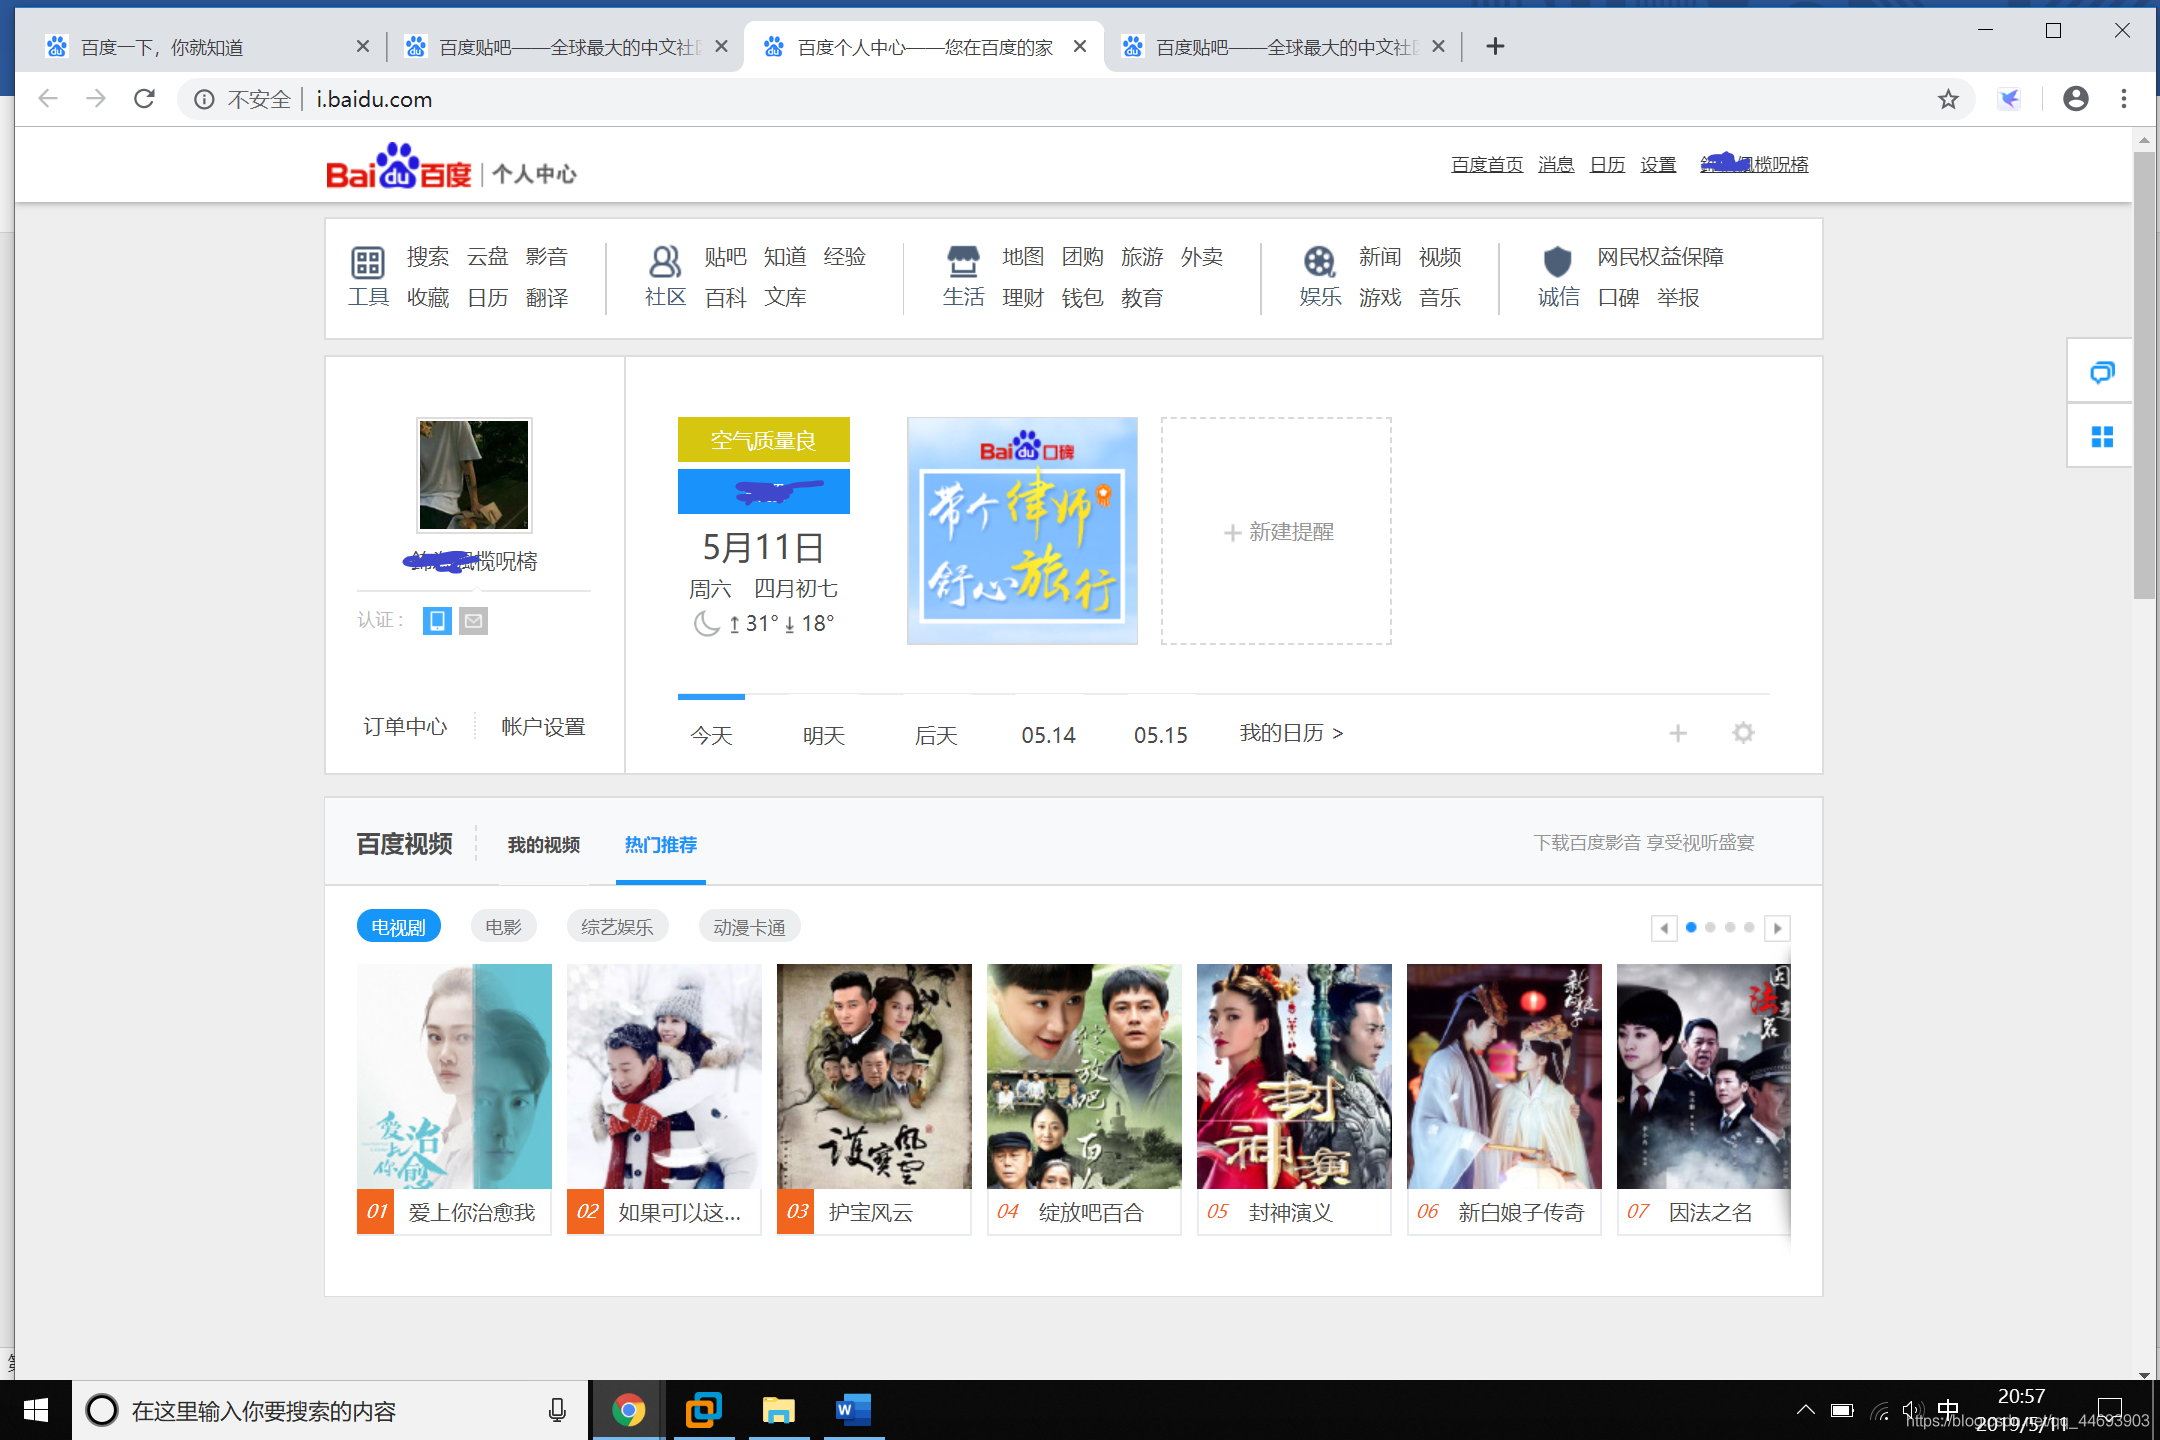Open the blue grid apps sidebar icon
This screenshot has width=2160, height=1440.
(x=2101, y=437)
